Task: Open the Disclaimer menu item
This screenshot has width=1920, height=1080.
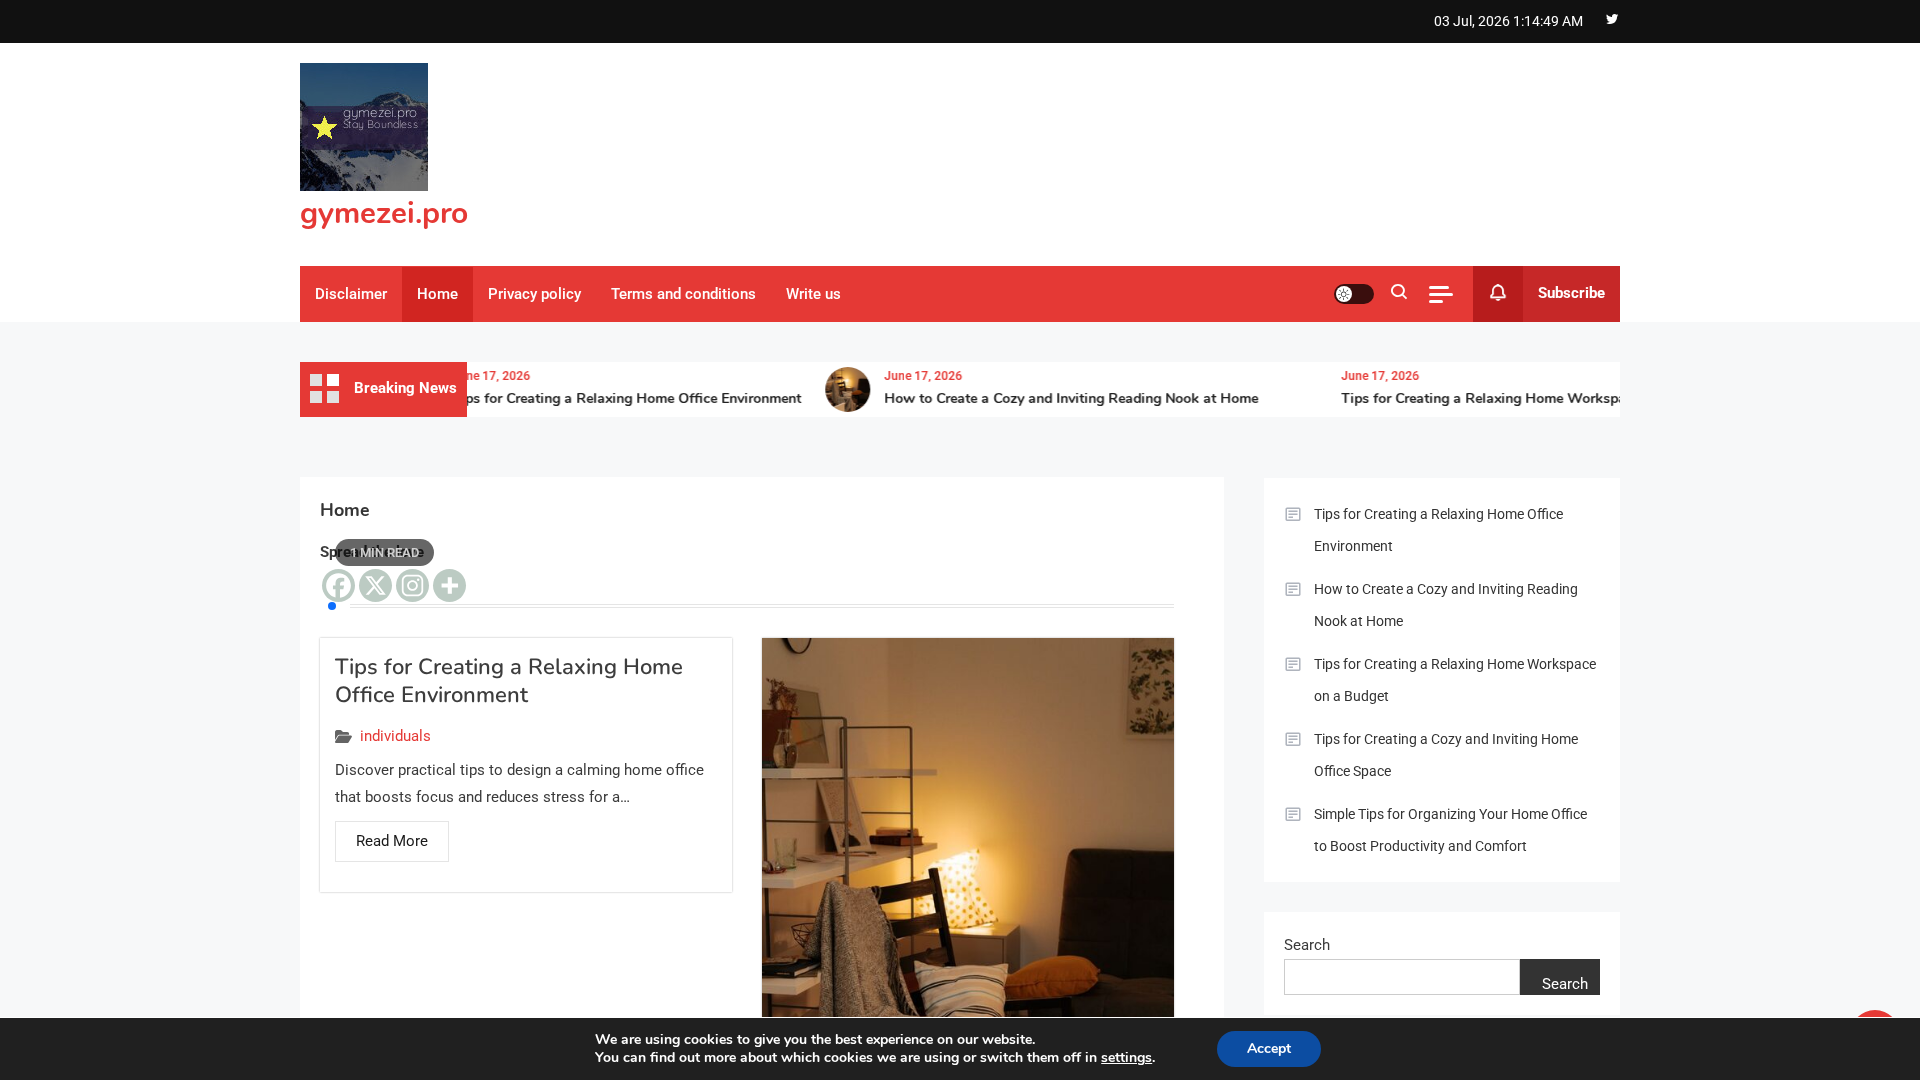Action: (x=351, y=294)
